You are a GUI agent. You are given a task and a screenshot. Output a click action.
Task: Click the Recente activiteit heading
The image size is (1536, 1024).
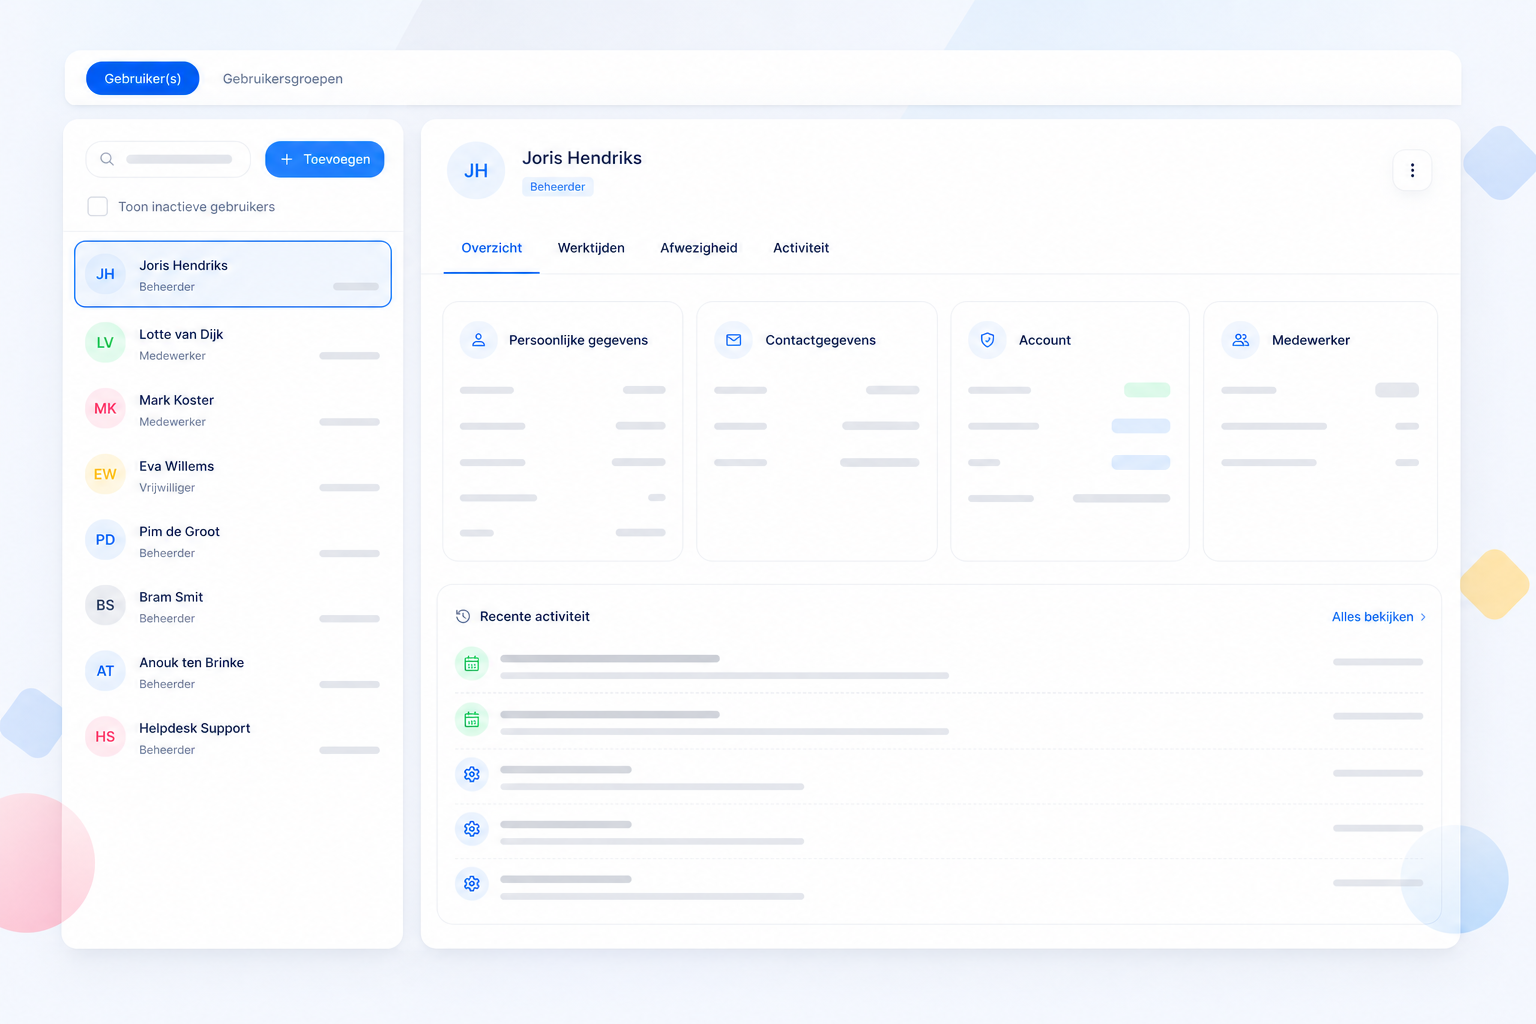point(535,617)
